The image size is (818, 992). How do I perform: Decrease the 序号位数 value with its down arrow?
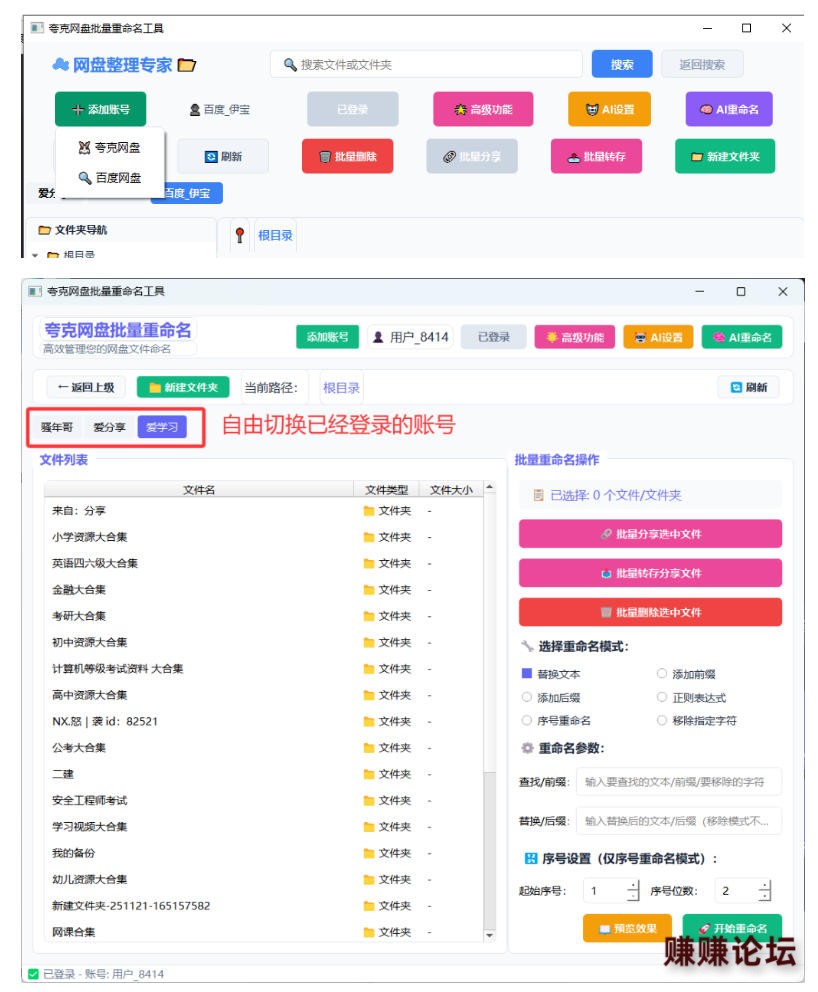(x=765, y=896)
